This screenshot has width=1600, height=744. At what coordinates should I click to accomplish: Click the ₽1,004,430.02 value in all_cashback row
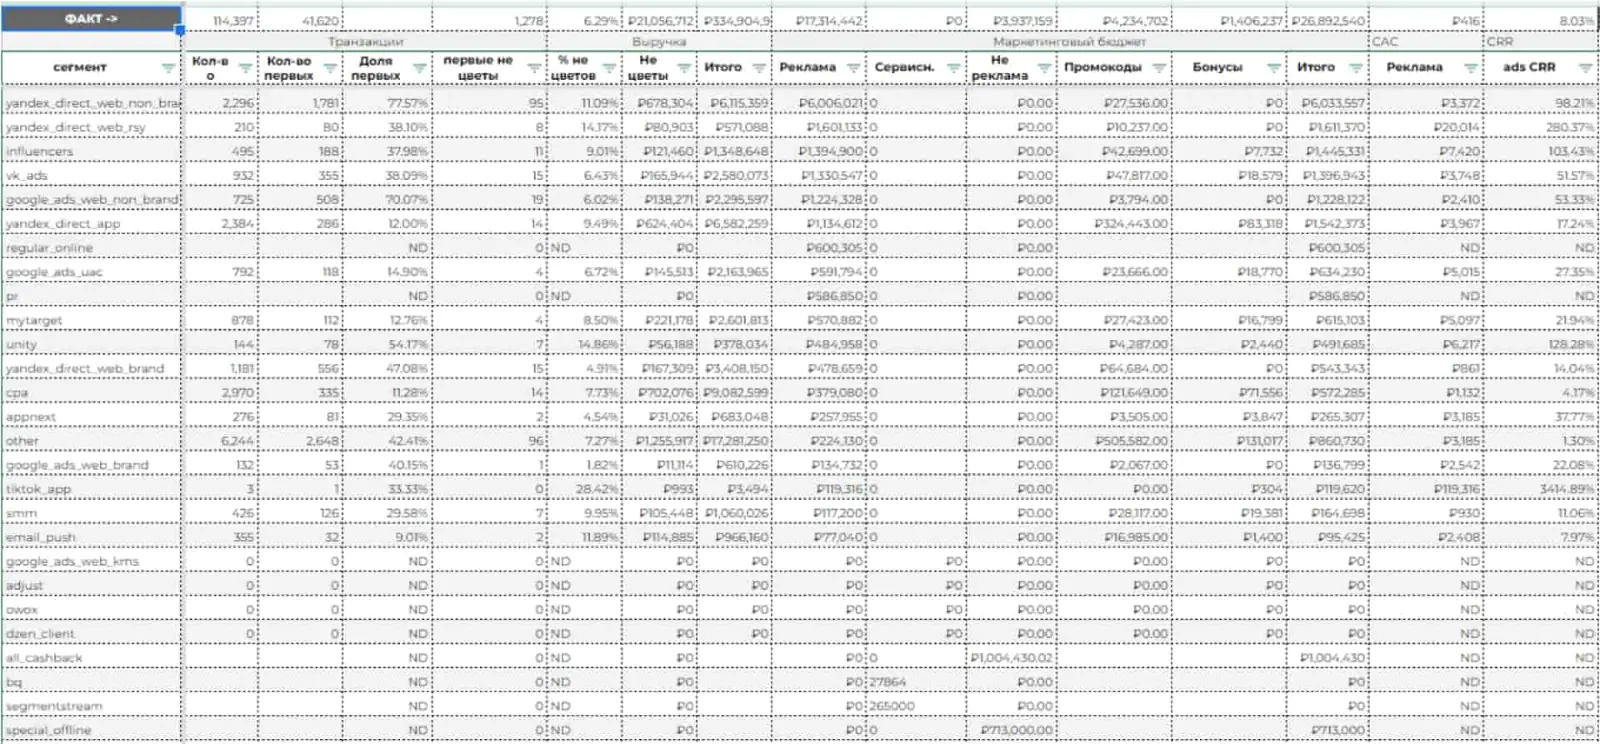click(x=1011, y=658)
